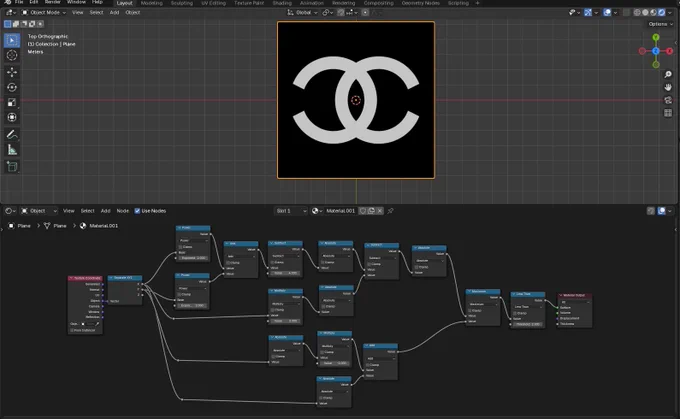This screenshot has height=419, width=680.
Task: Select the 3D Cursor tool
Action: tap(12, 56)
